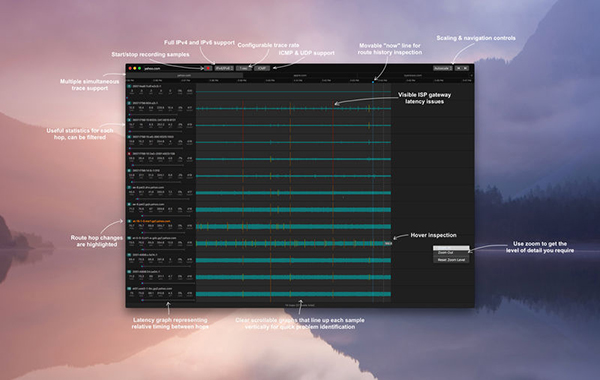Switch to the yahoo.com trace tab
This screenshot has height=380, width=600.
184,75
